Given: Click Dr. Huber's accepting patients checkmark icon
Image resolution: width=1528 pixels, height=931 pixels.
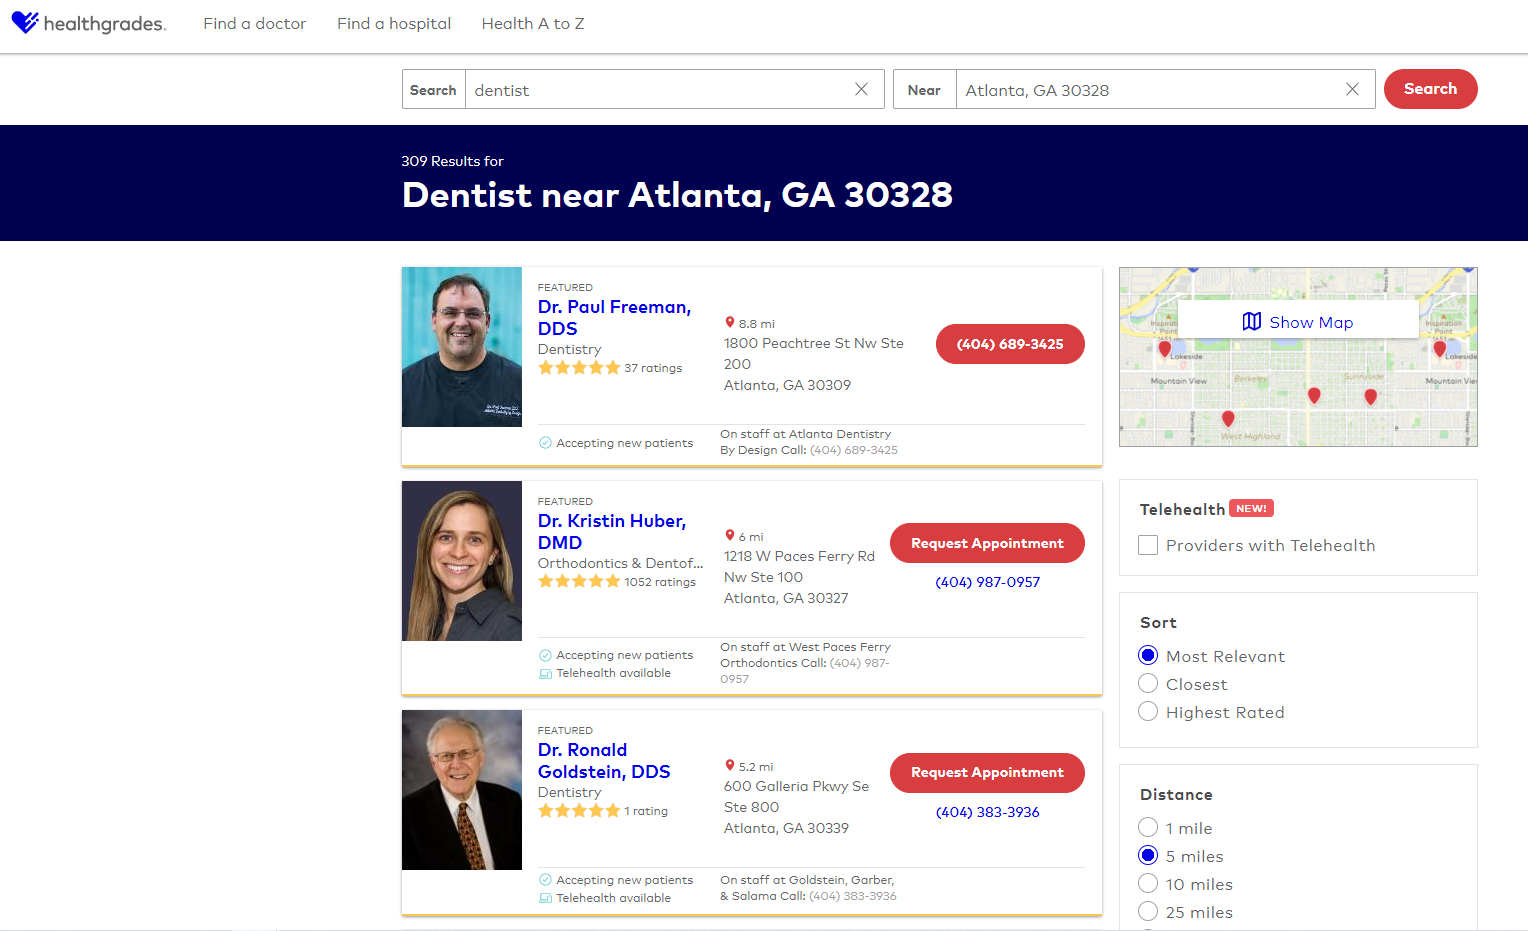Looking at the screenshot, I should (x=545, y=655).
